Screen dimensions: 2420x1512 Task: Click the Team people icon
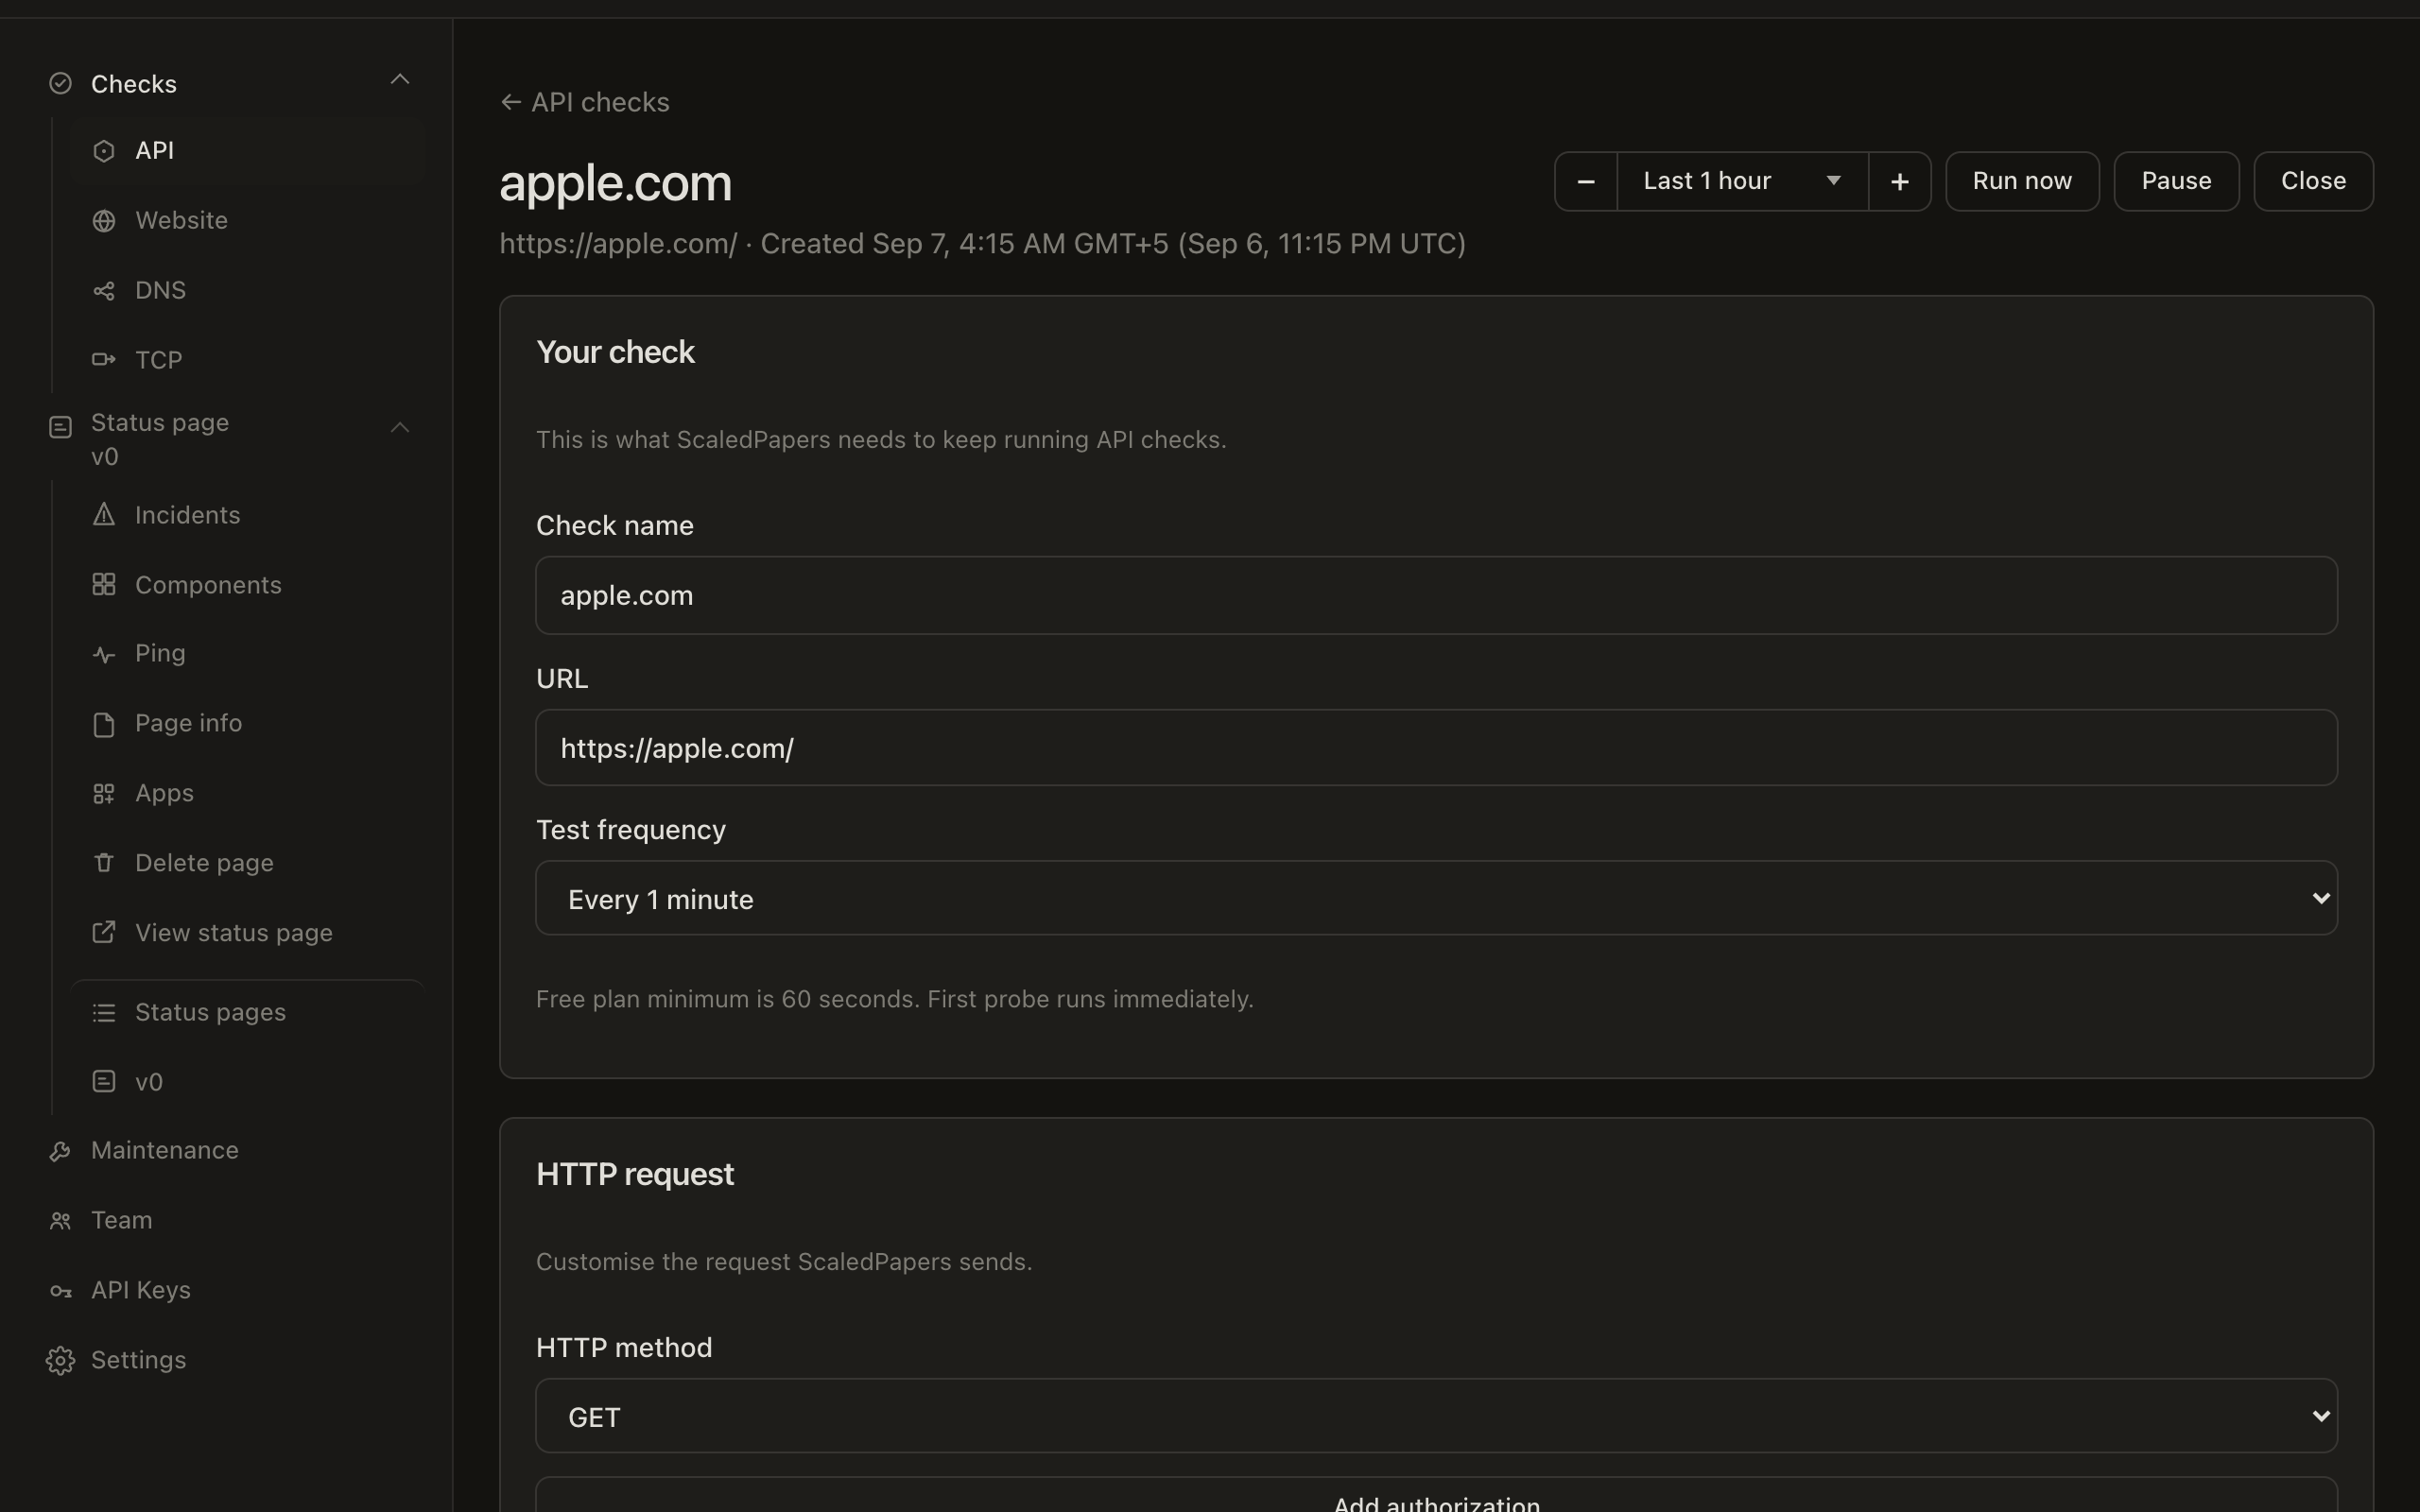(60, 1221)
